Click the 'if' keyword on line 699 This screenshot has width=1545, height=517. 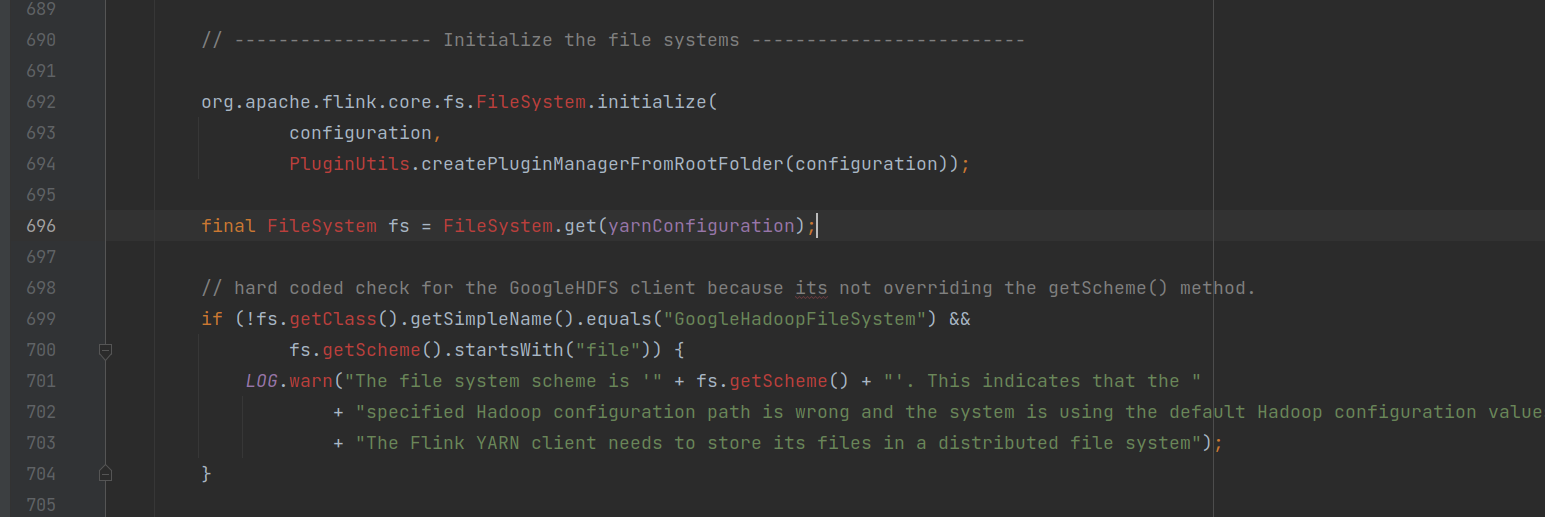(x=213, y=319)
